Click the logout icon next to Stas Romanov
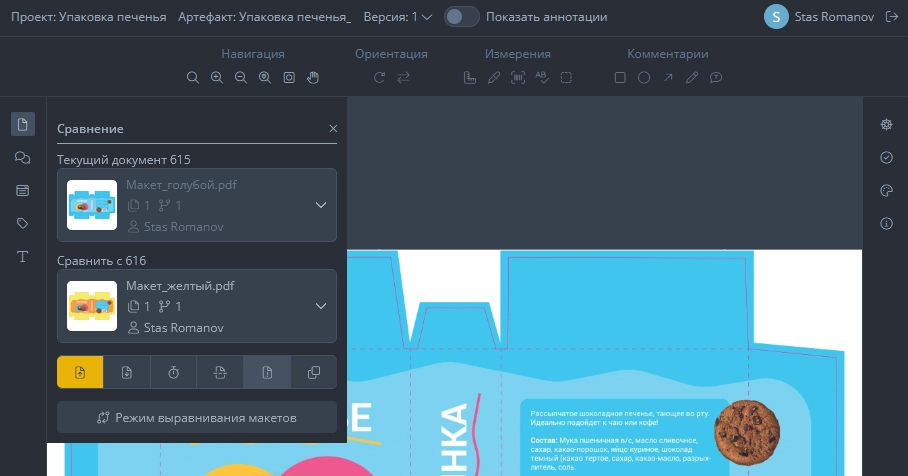Screen dimensions: 908x476 click(892, 17)
